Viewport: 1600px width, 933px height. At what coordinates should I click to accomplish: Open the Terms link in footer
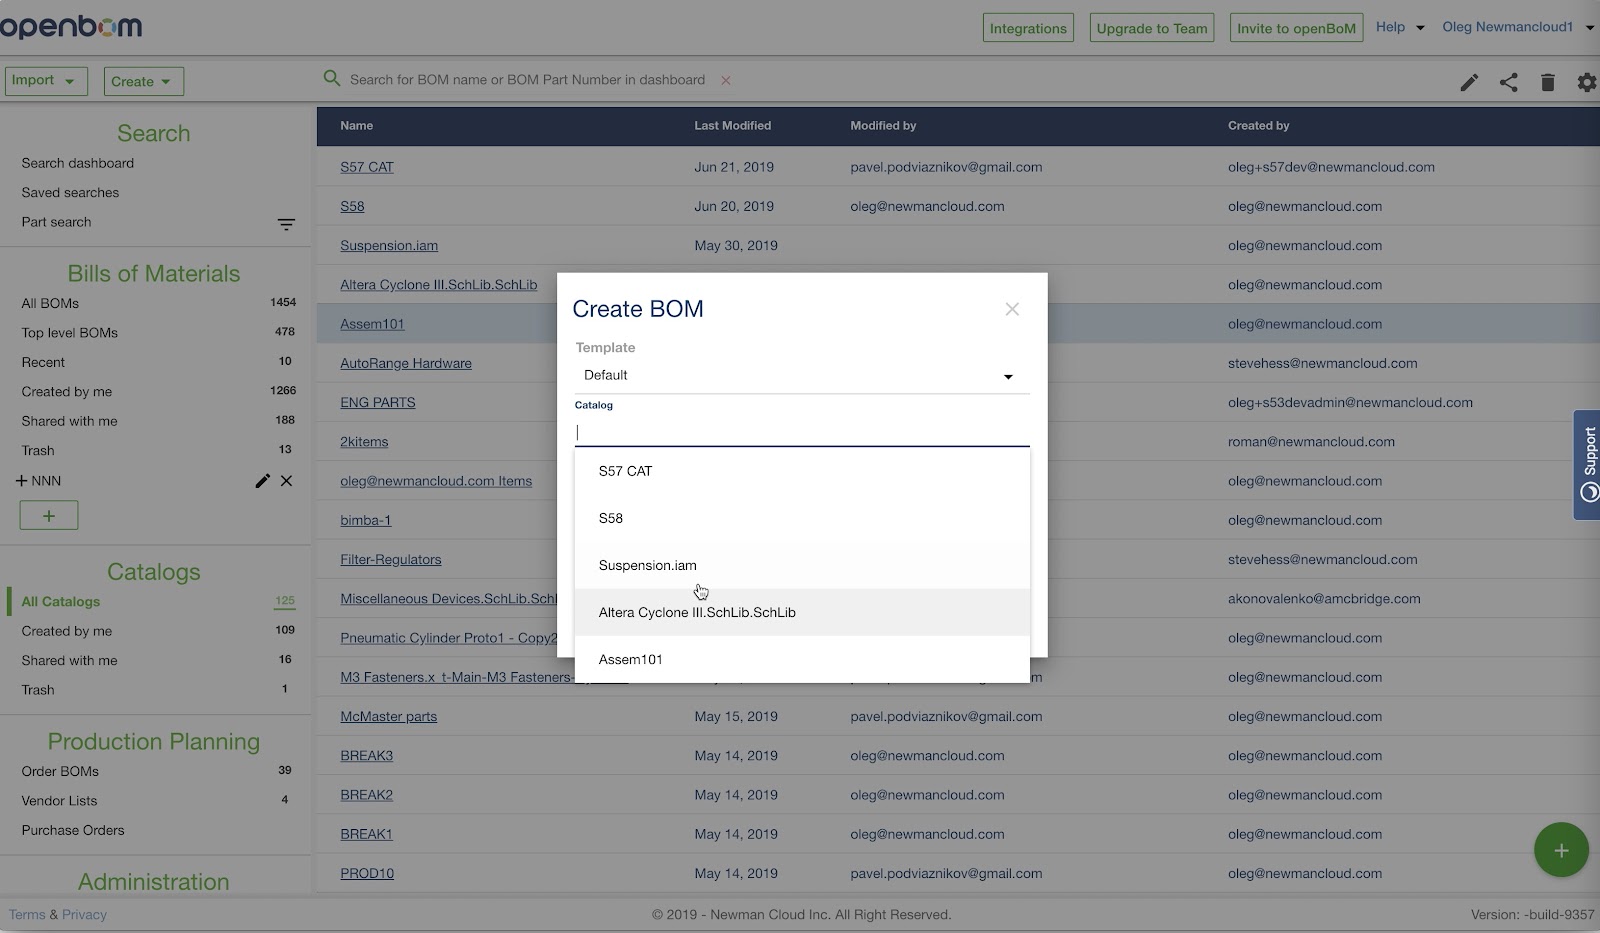coord(27,914)
